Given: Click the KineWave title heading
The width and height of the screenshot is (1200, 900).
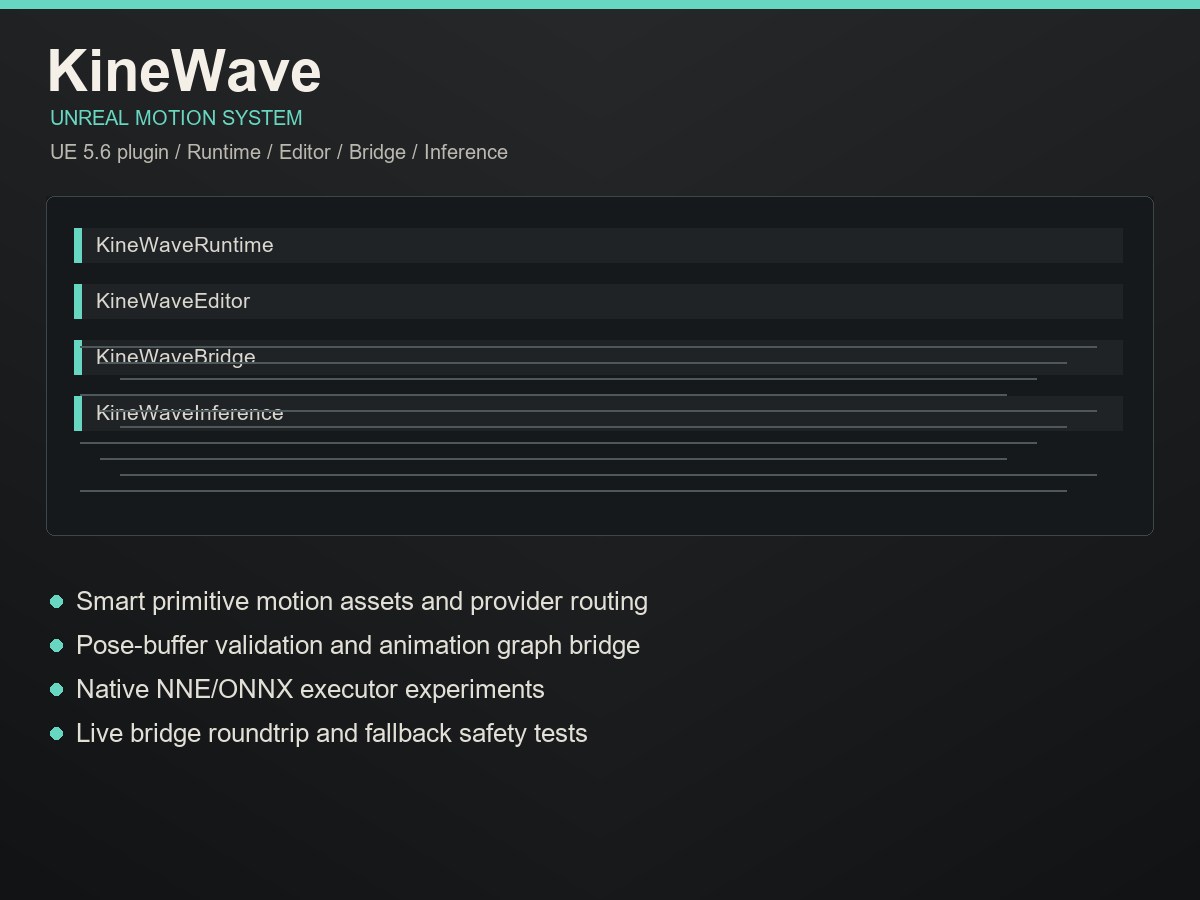Looking at the screenshot, I should [x=184, y=71].
